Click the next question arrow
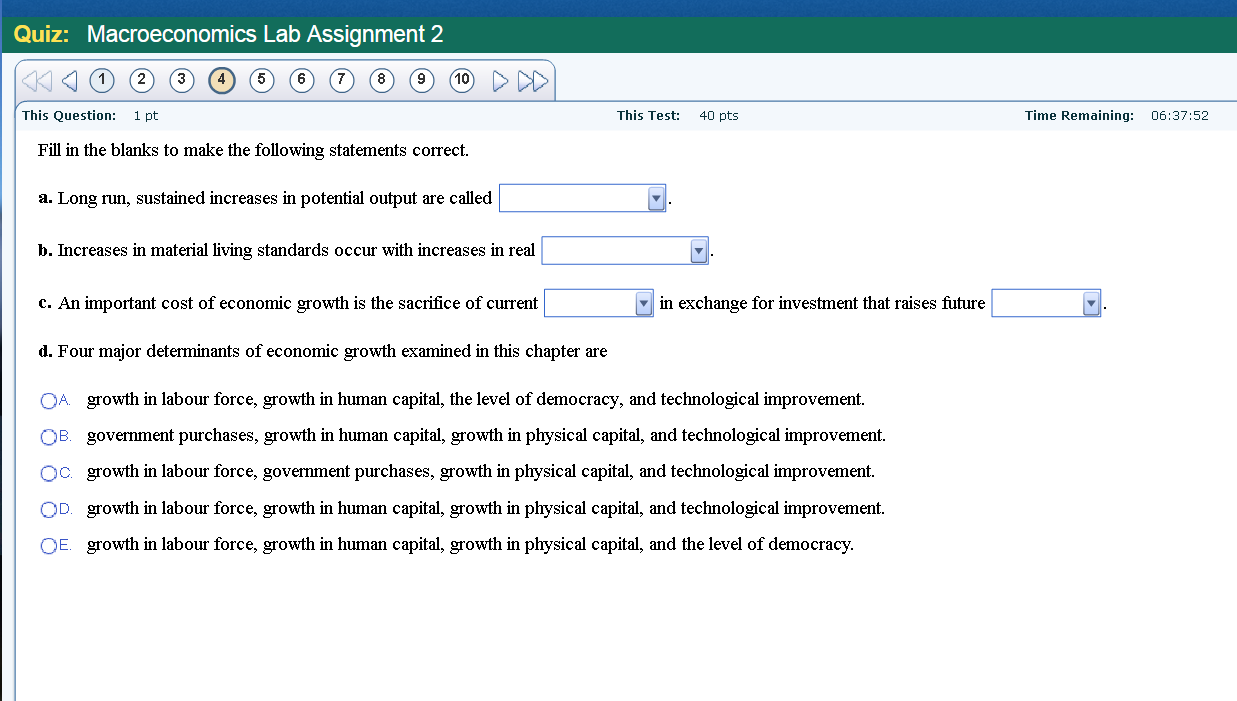1237x701 pixels. (x=501, y=80)
